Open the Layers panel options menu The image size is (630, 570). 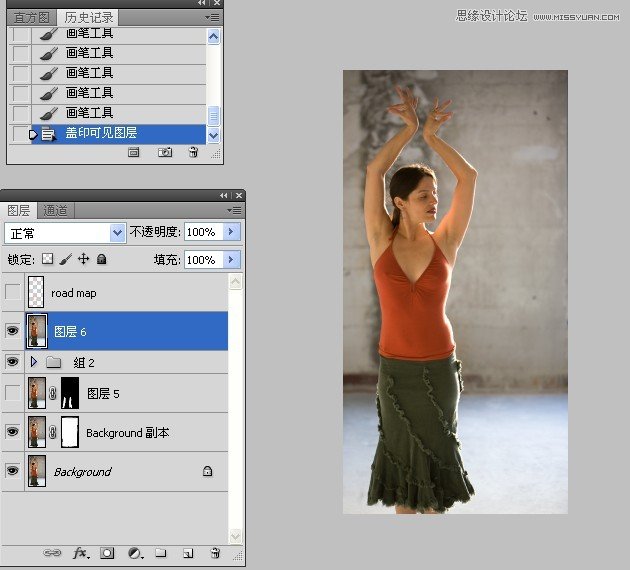[x=234, y=210]
